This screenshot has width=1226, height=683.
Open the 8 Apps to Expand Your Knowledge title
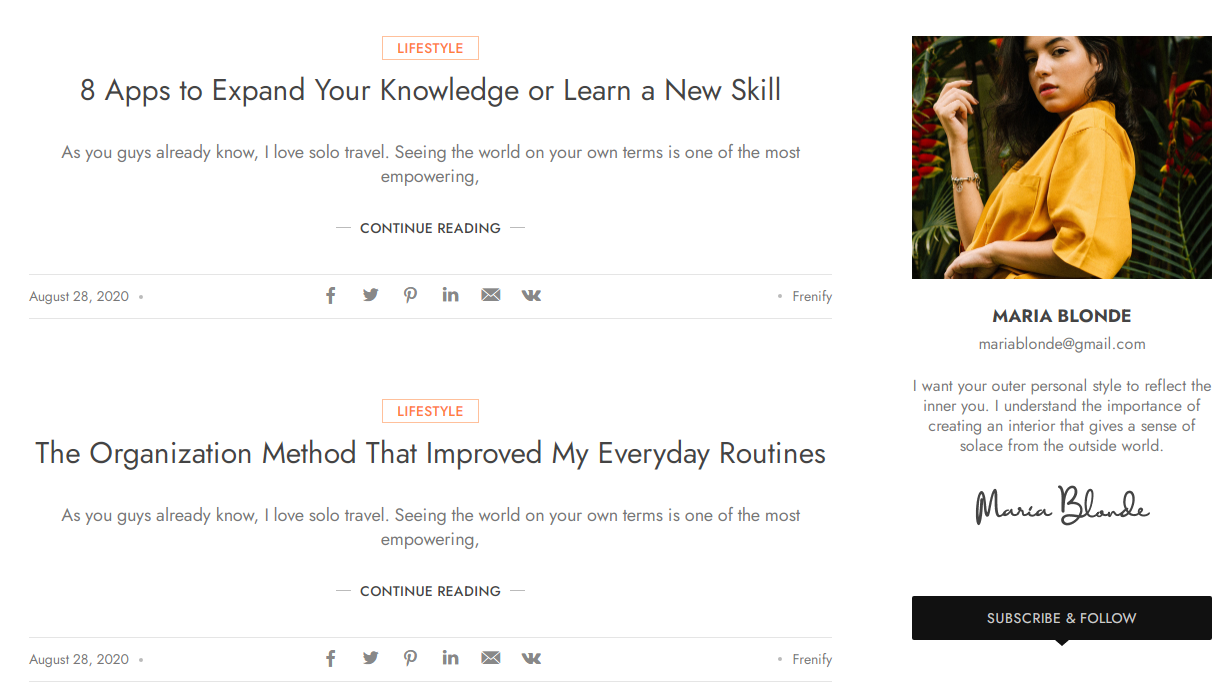[x=430, y=91]
